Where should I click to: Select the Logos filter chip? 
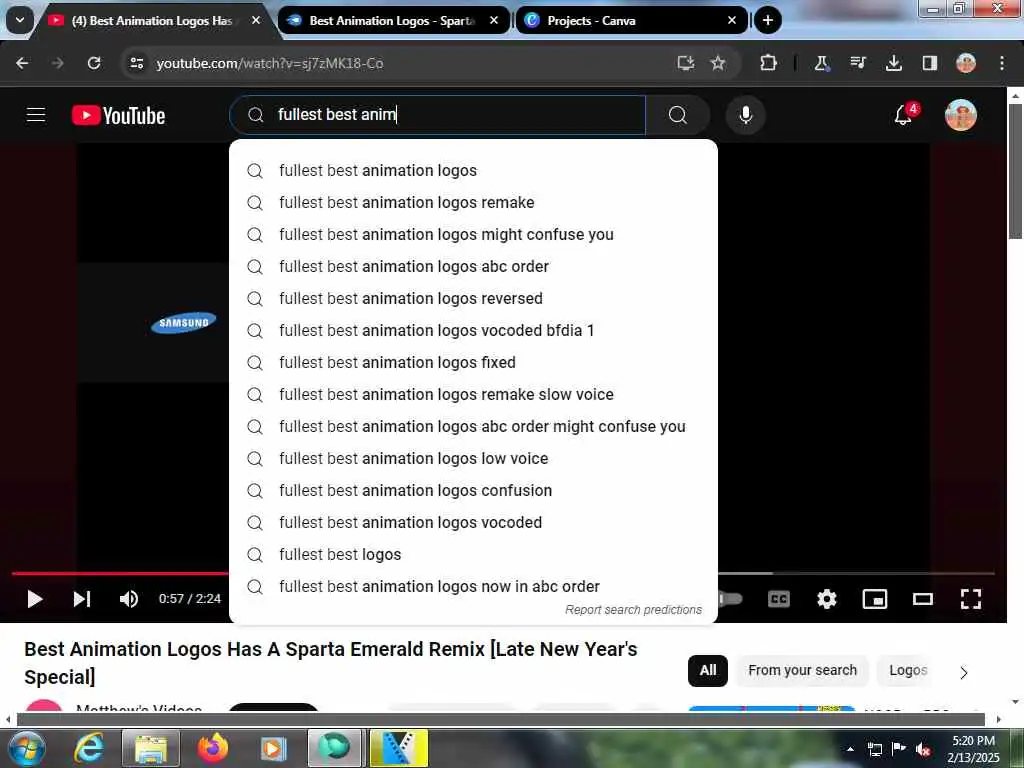click(x=908, y=671)
